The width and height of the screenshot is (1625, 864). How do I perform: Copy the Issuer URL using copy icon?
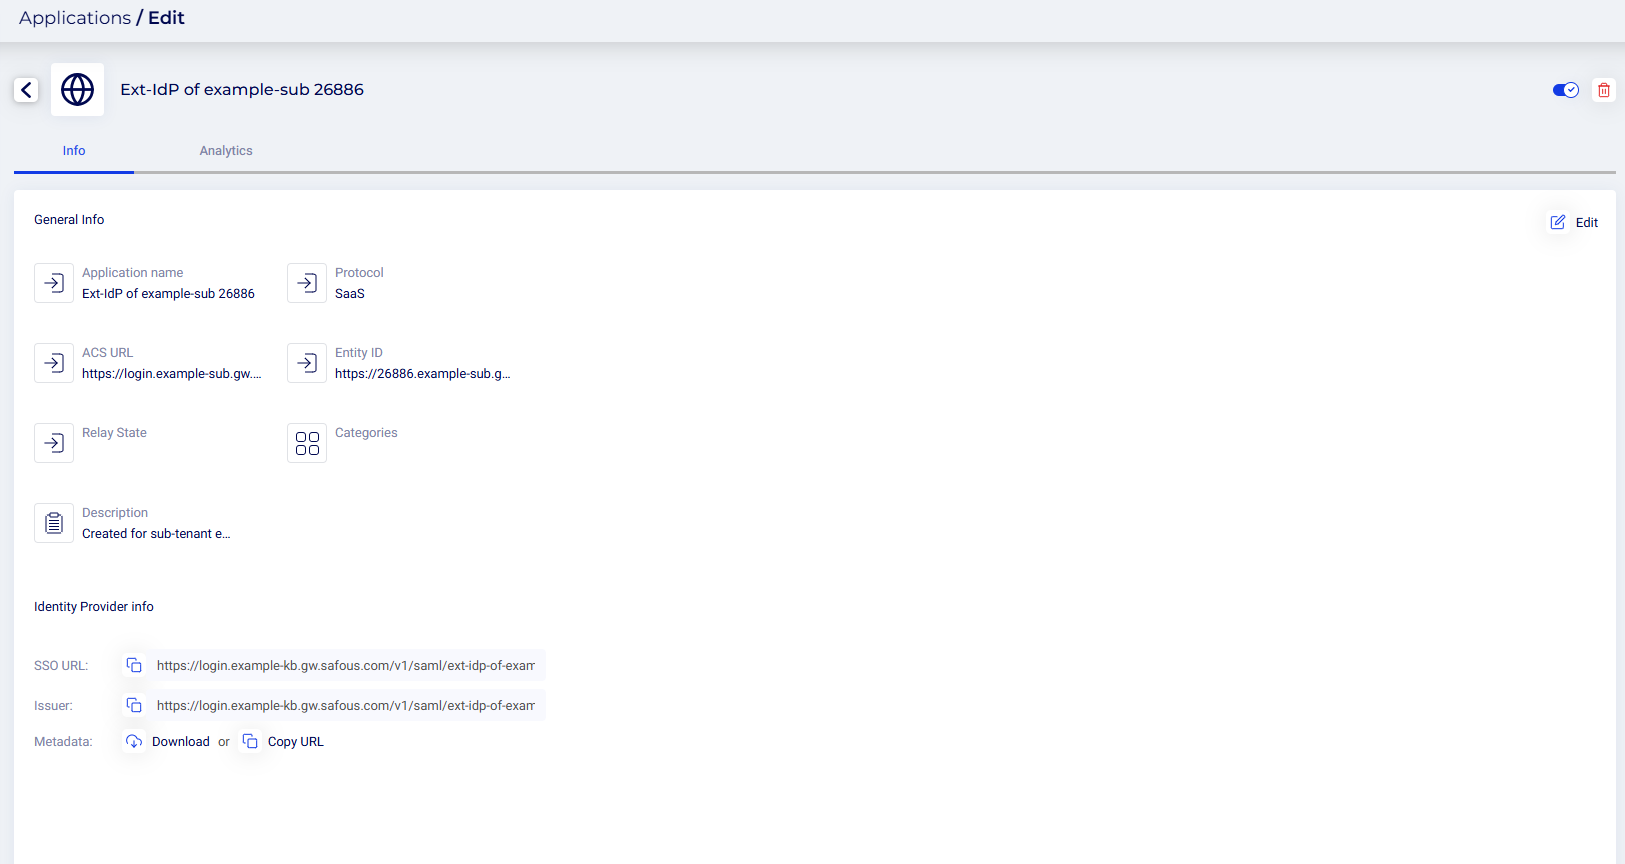[134, 706]
